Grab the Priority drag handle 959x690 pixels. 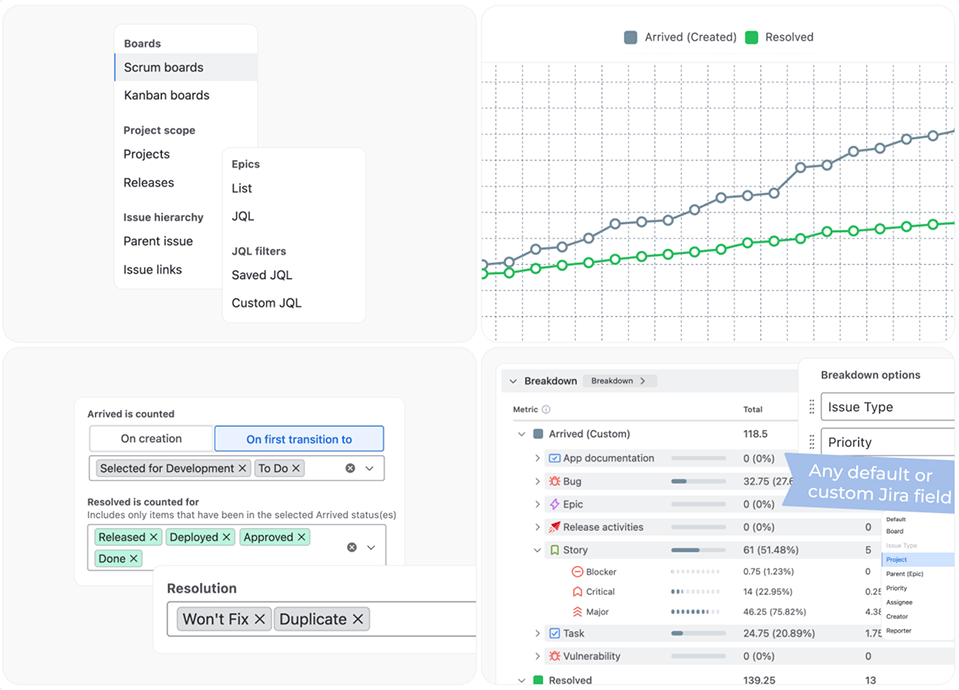[812, 442]
